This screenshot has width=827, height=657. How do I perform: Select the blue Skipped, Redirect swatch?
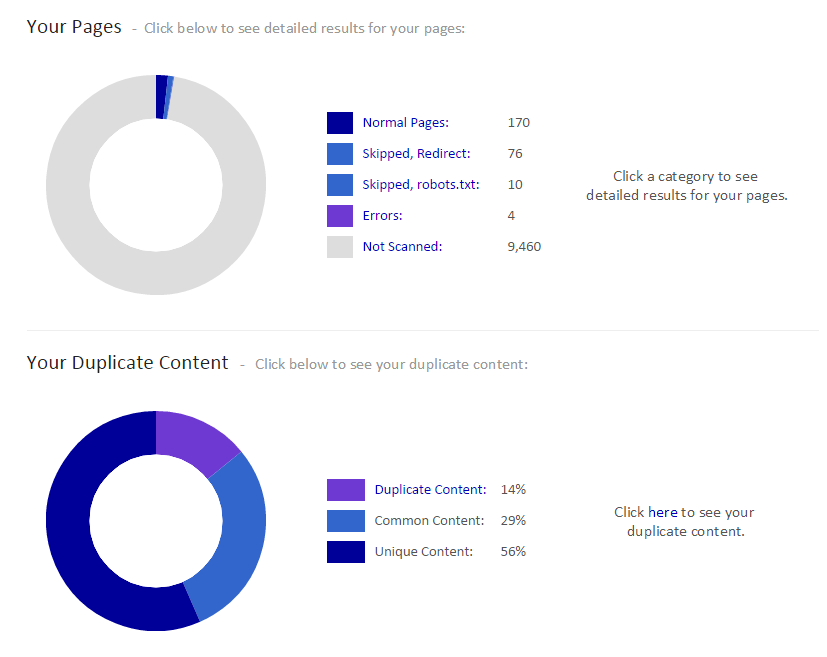coord(340,154)
